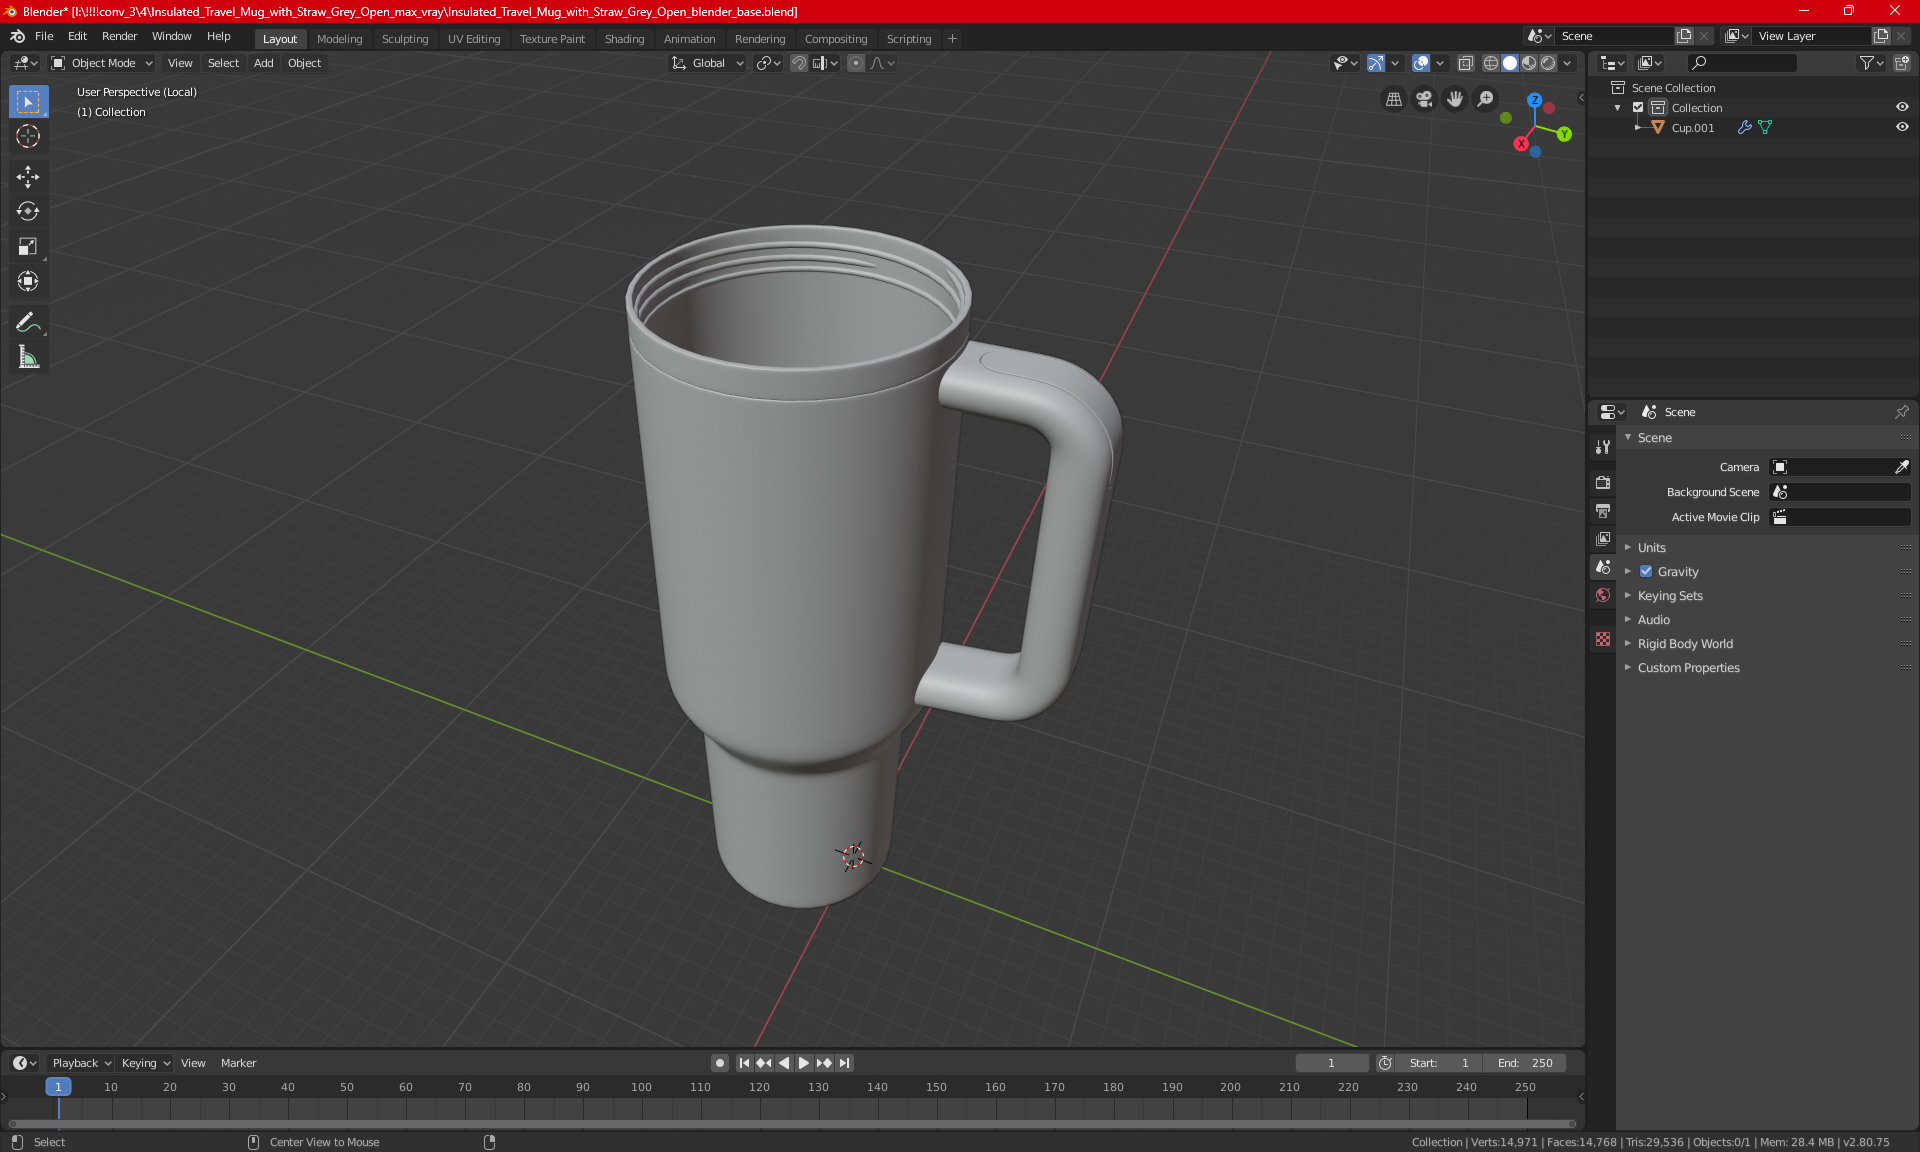Screen dimensions: 1920x1152
Task: Click the End frame 250 field
Action: (x=1525, y=1063)
